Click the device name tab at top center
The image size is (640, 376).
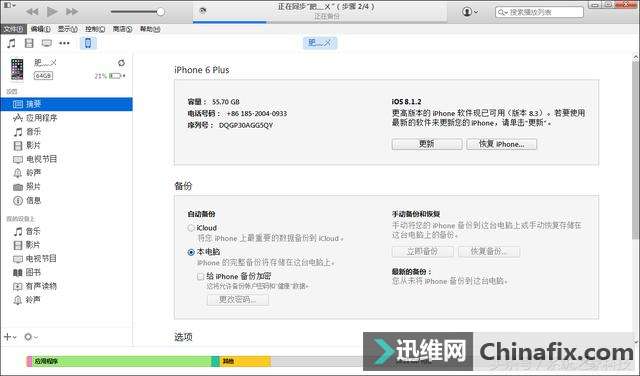[x=320, y=42]
